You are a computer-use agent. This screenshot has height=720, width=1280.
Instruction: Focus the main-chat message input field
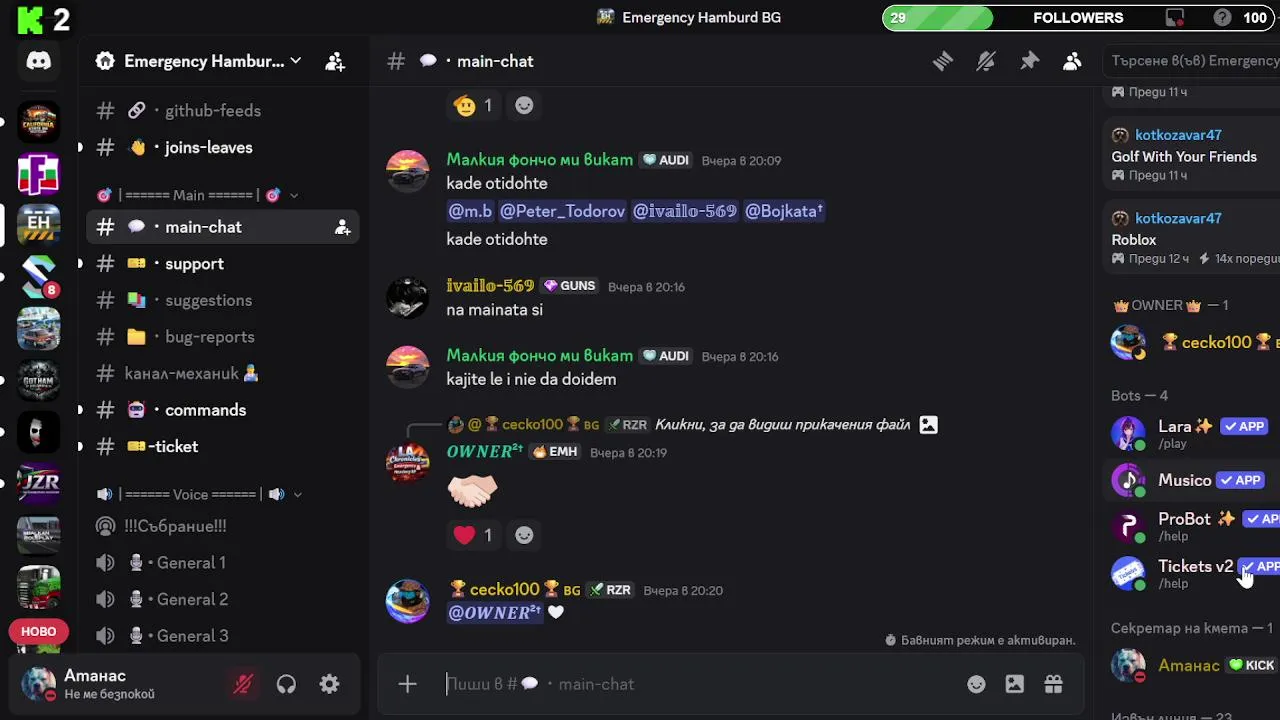700,684
